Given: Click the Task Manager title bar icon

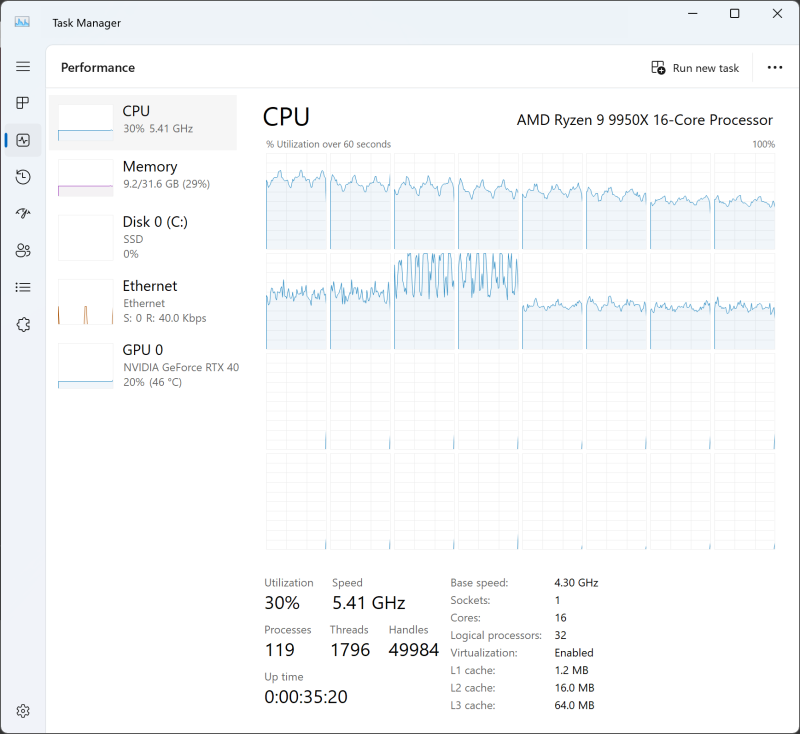Looking at the screenshot, I should [22, 21].
